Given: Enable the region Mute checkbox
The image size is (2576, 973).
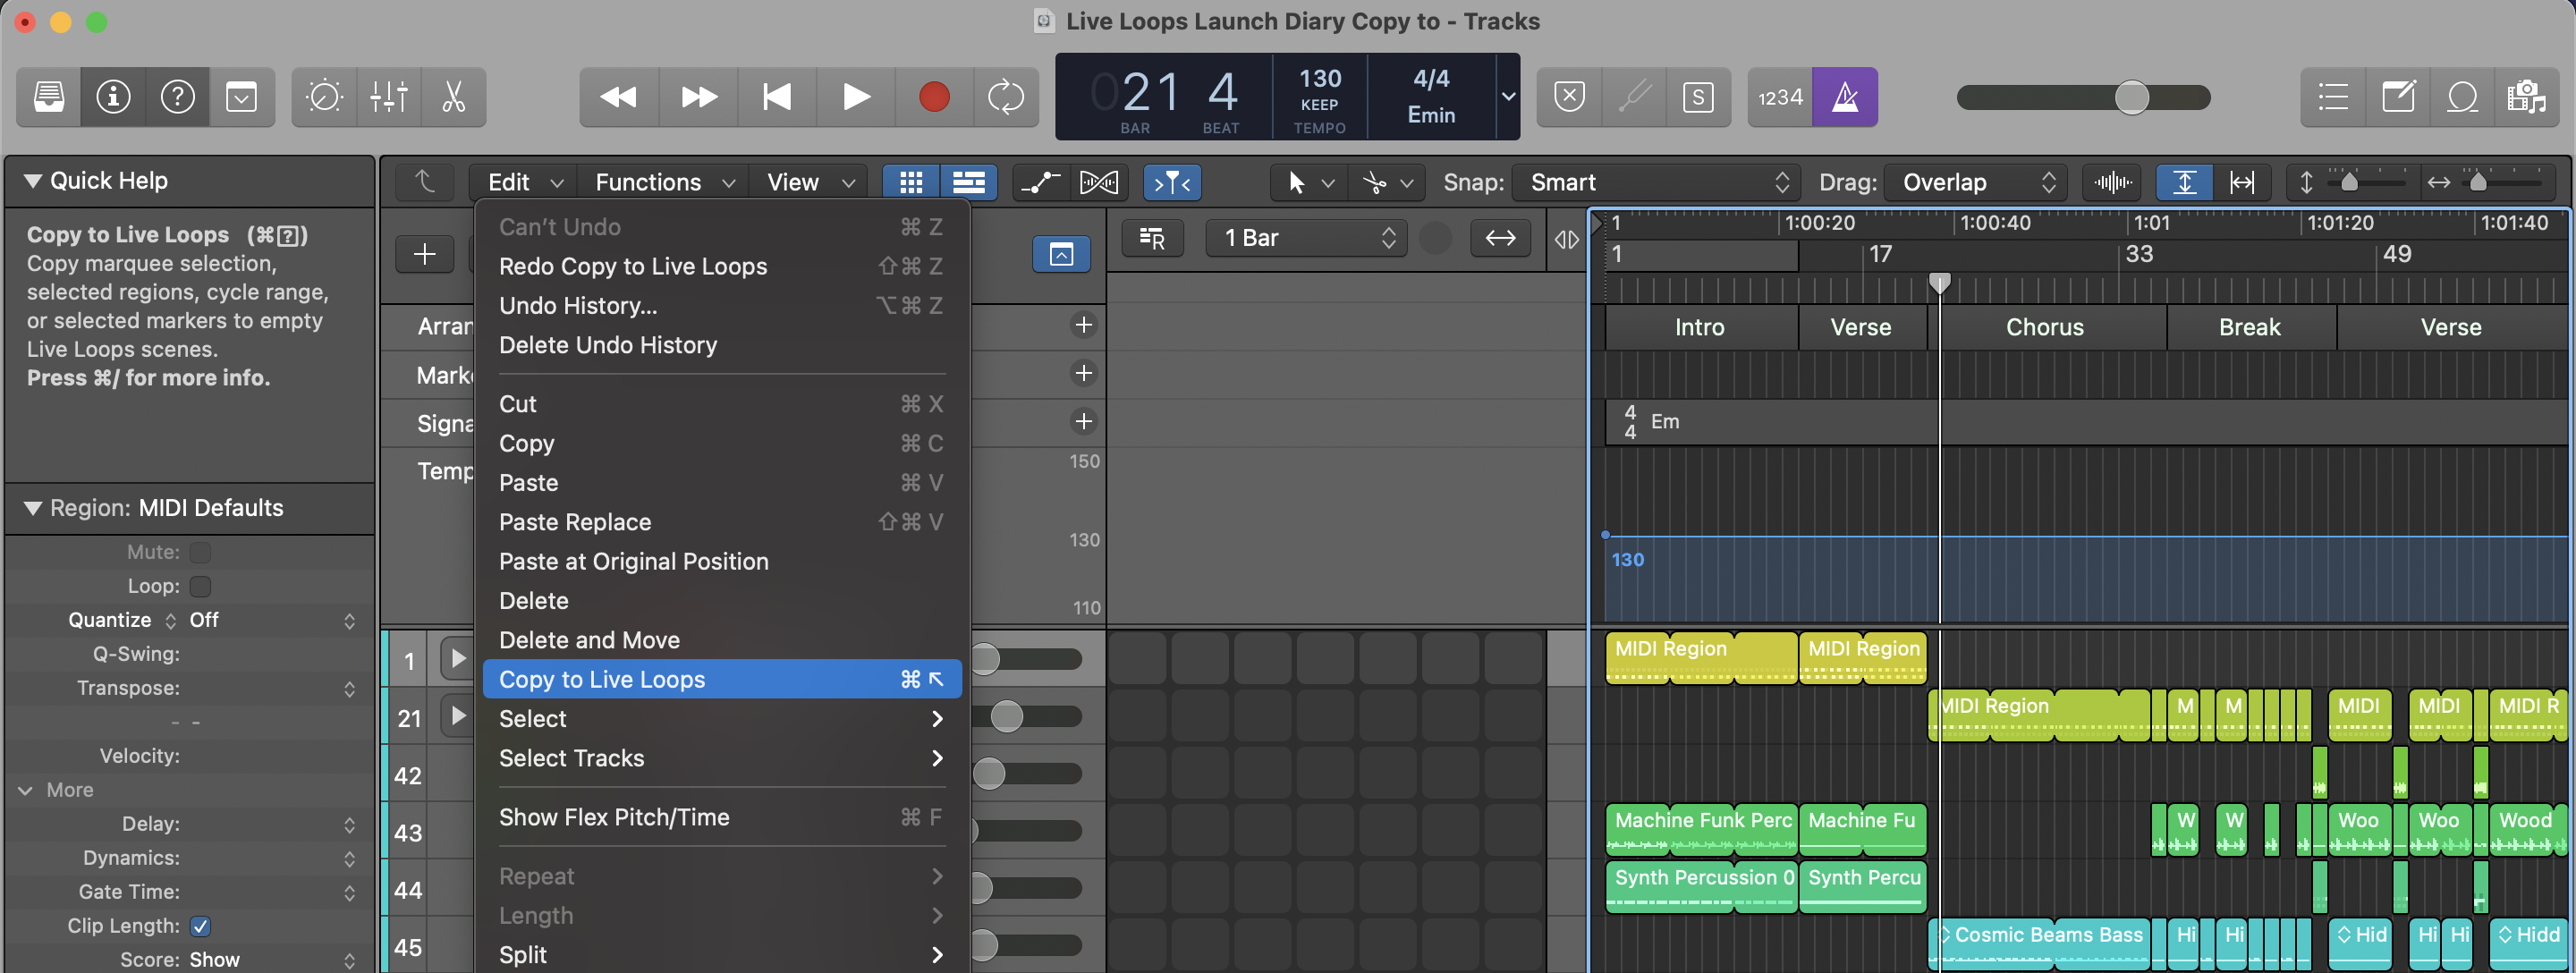Looking at the screenshot, I should [x=199, y=551].
